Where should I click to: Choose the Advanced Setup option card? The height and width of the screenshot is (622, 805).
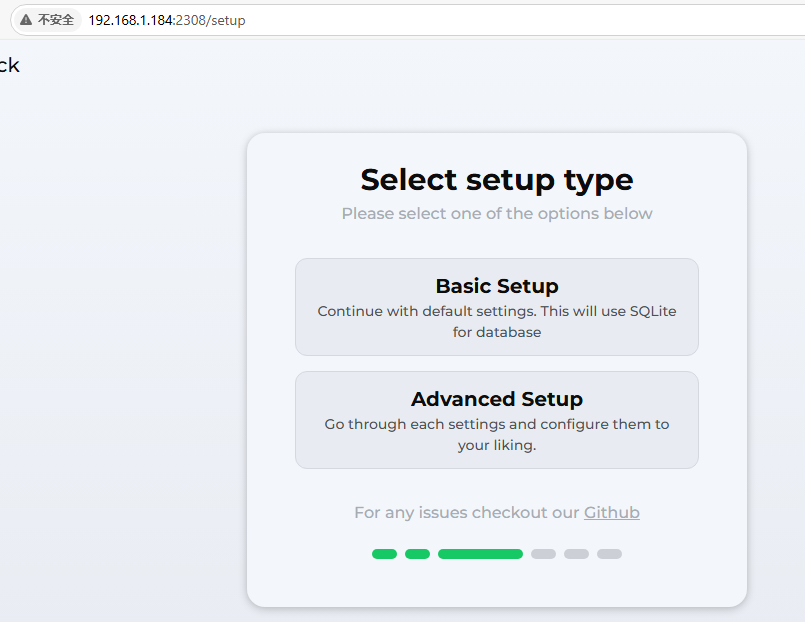[496, 420]
